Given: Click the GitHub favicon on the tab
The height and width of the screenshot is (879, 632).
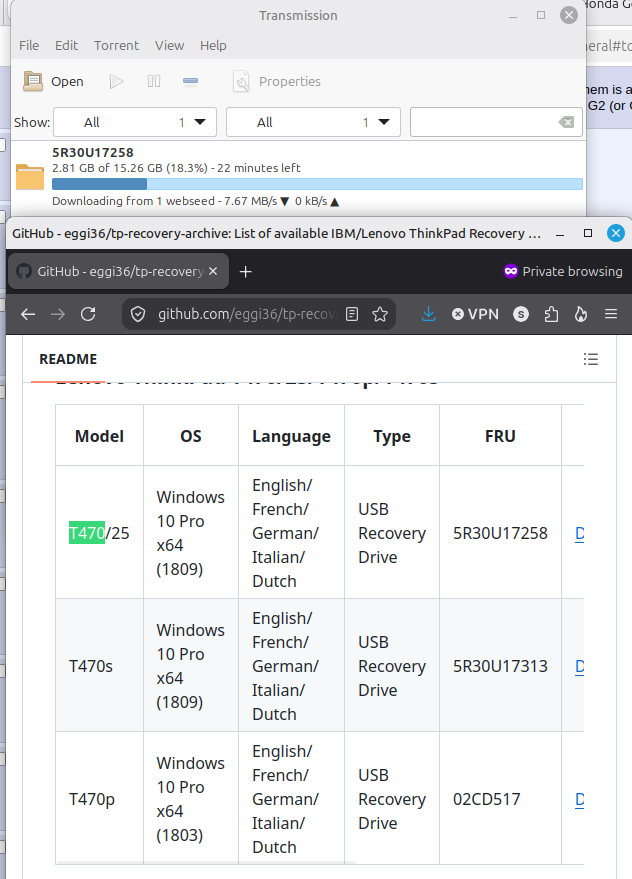Looking at the screenshot, I should [x=24, y=271].
